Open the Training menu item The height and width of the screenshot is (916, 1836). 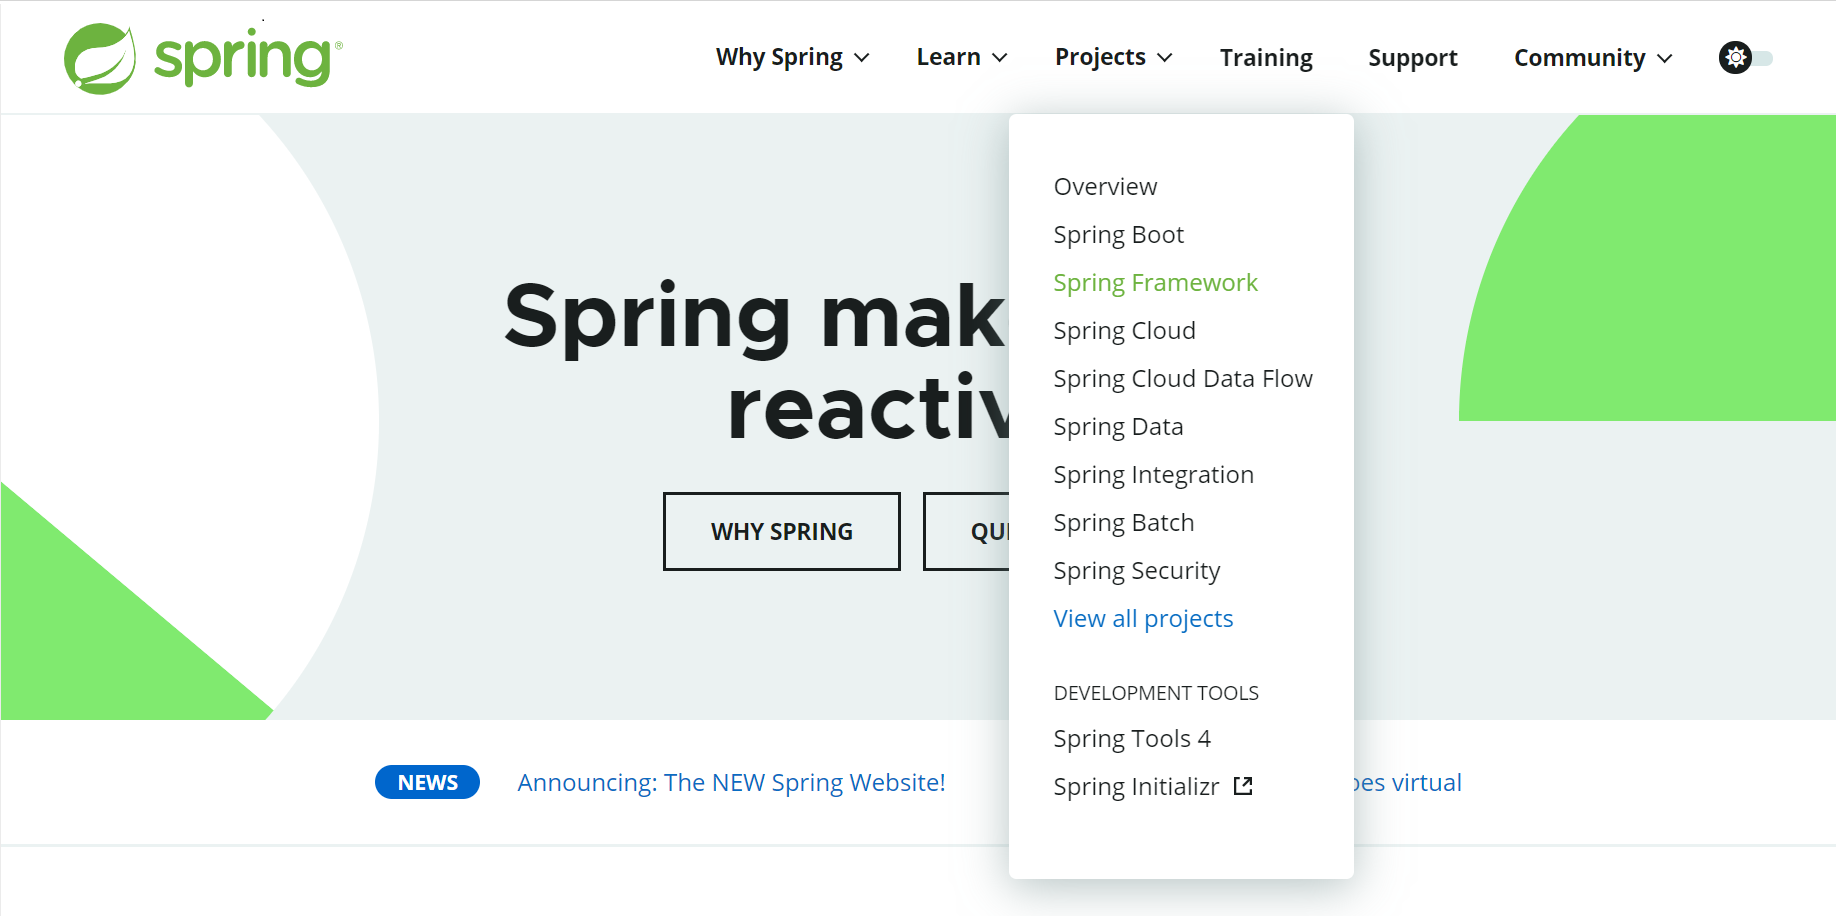[x=1266, y=57]
